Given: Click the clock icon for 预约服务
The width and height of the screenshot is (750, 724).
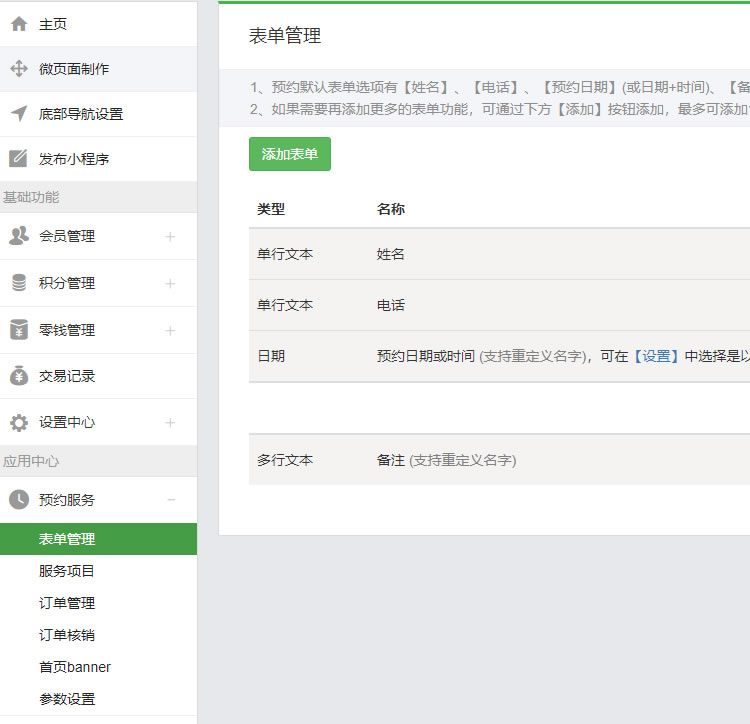Looking at the screenshot, I should pos(18,500).
